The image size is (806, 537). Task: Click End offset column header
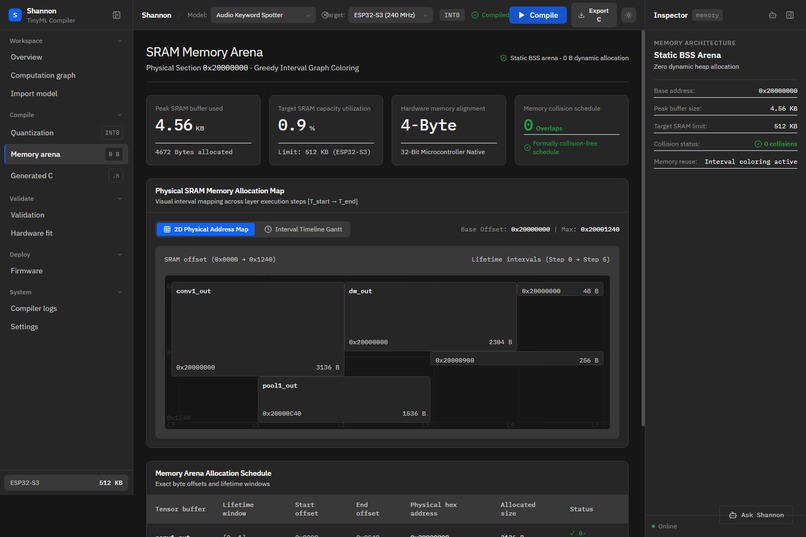pyautogui.click(x=368, y=509)
